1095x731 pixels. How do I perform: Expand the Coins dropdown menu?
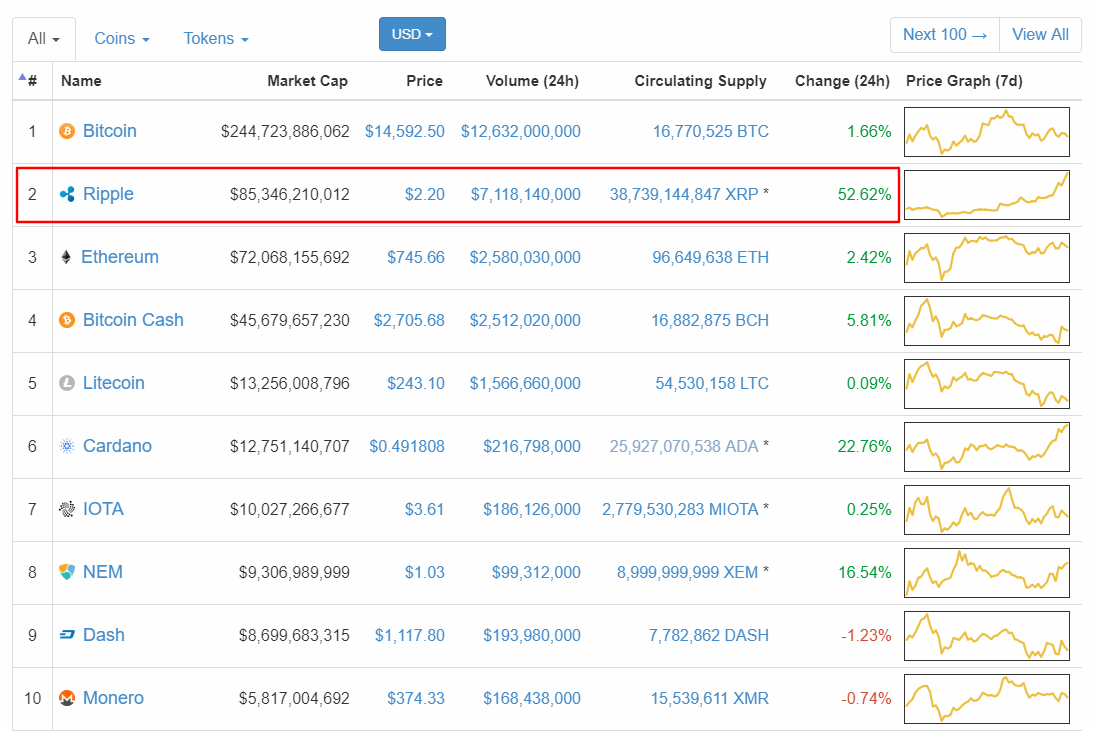coord(122,38)
